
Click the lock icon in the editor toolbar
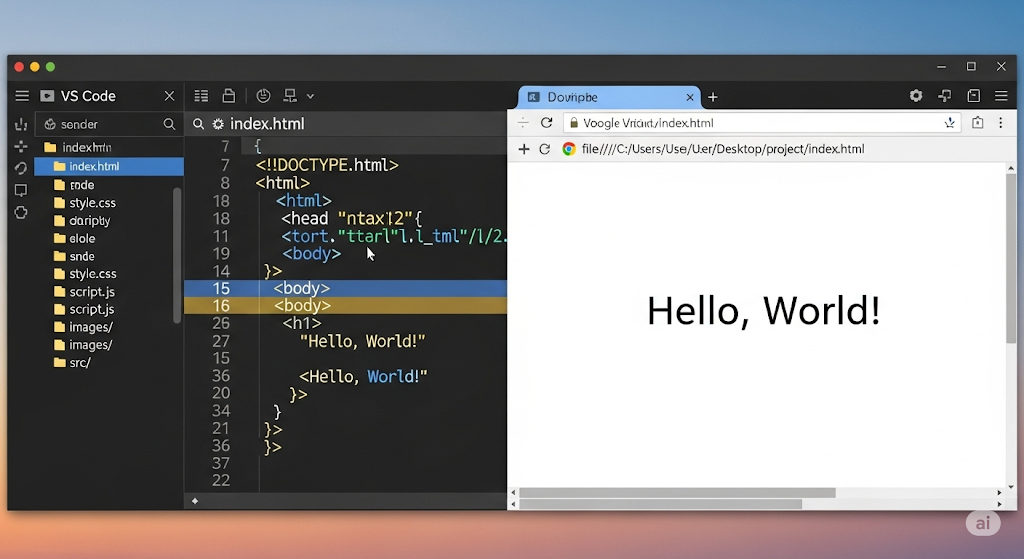229,96
